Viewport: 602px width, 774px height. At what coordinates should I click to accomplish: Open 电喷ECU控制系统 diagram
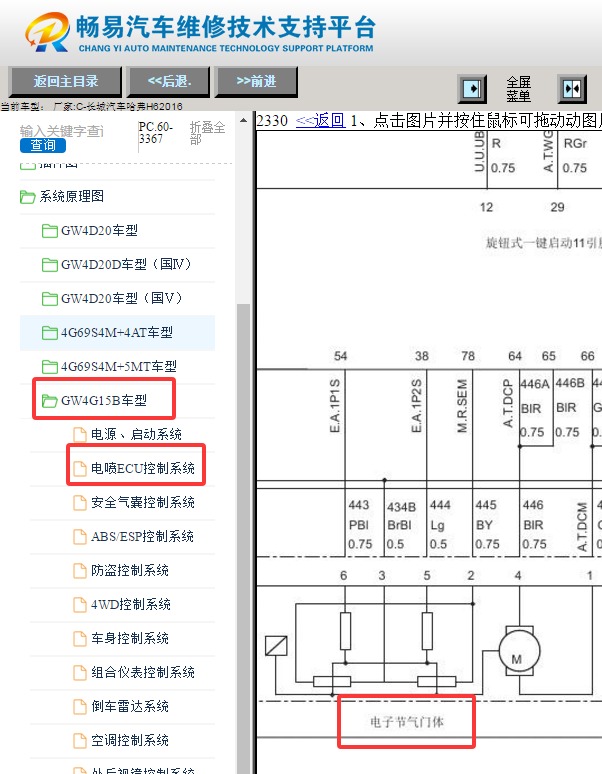coord(143,468)
